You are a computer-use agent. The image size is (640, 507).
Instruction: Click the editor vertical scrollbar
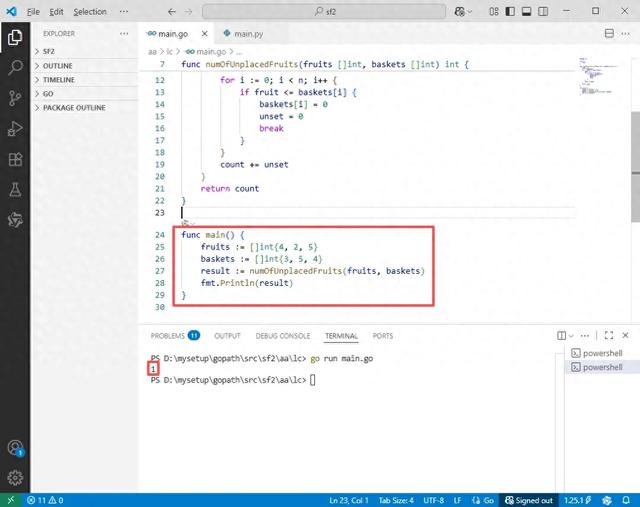(x=635, y=167)
